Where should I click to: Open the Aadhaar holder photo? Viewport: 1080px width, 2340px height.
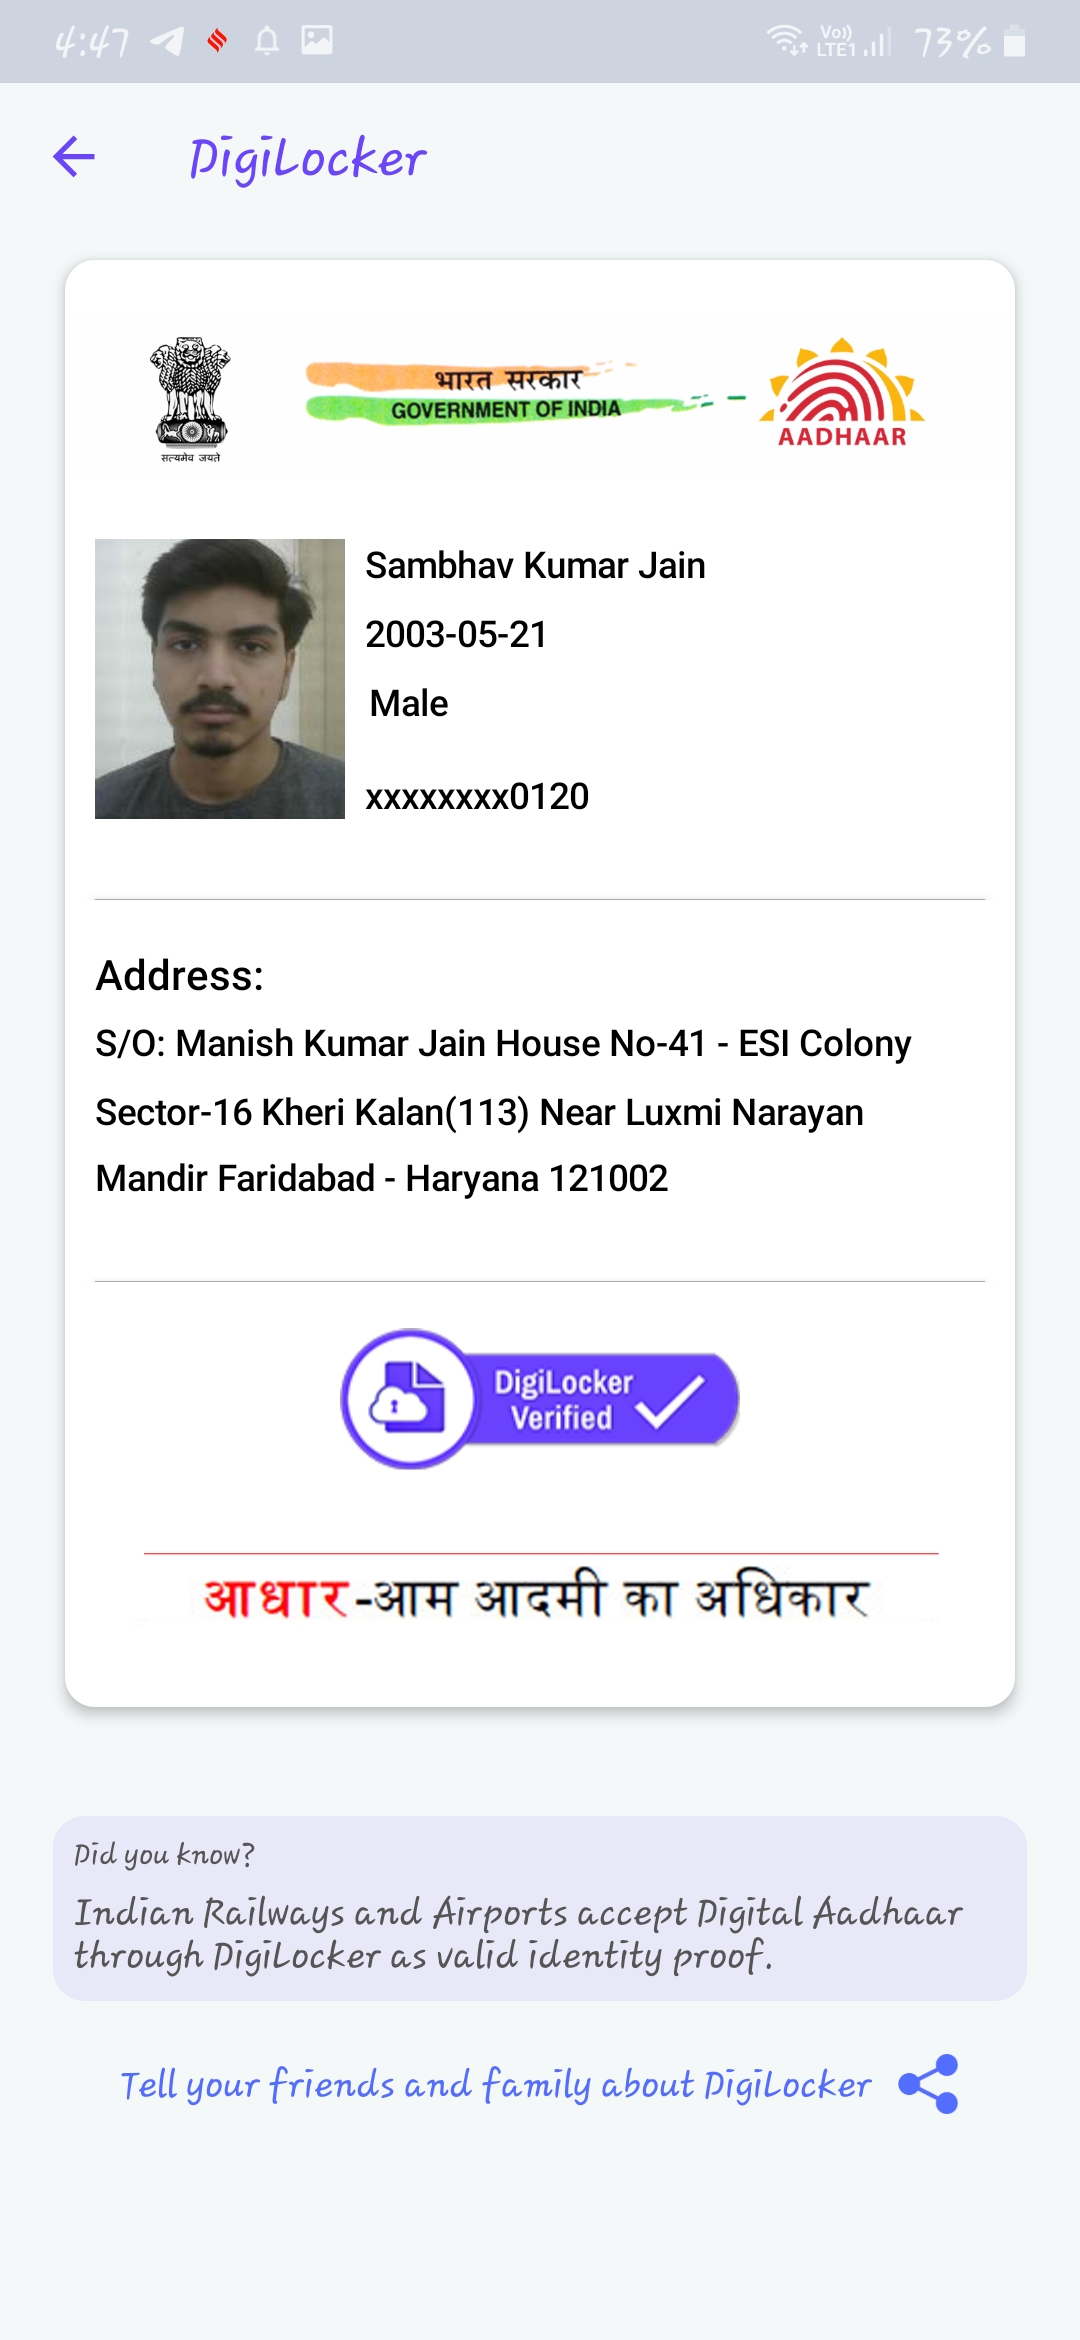tap(220, 679)
